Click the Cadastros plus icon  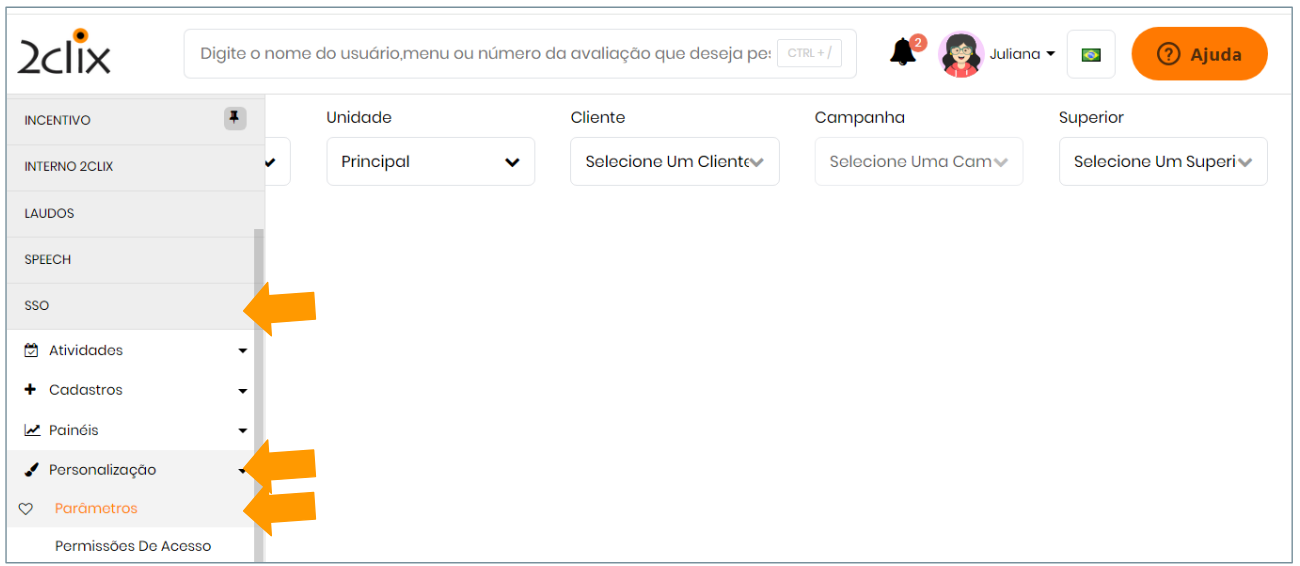[x=30, y=390]
